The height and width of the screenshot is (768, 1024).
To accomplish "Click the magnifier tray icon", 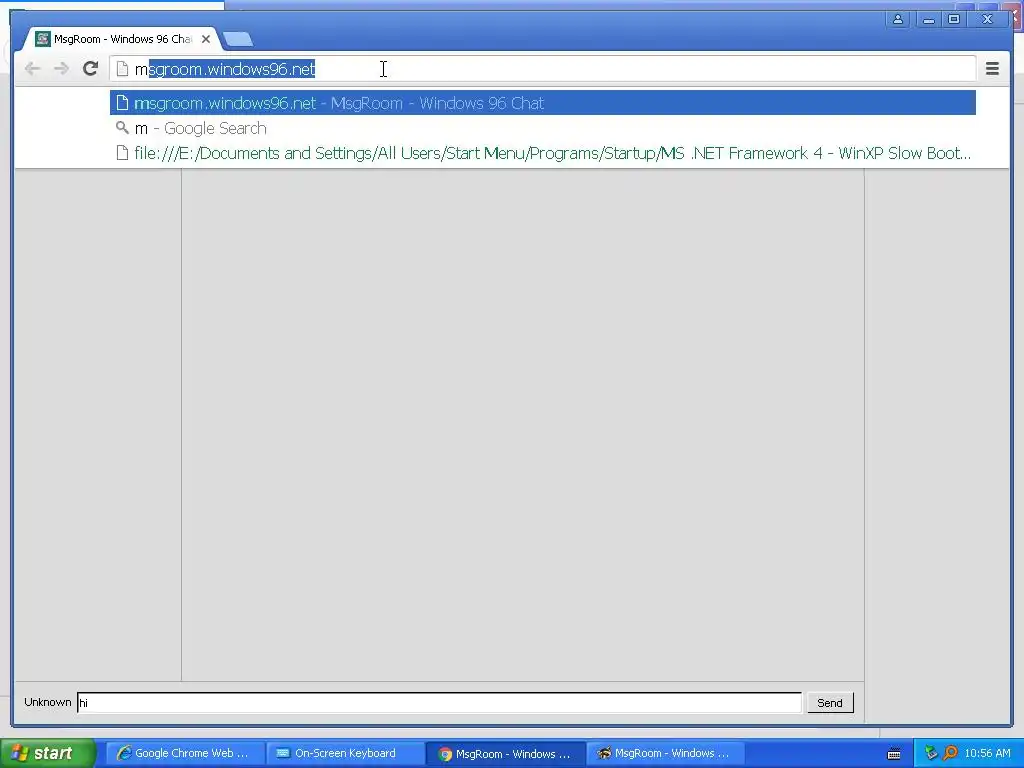I will coord(950,753).
